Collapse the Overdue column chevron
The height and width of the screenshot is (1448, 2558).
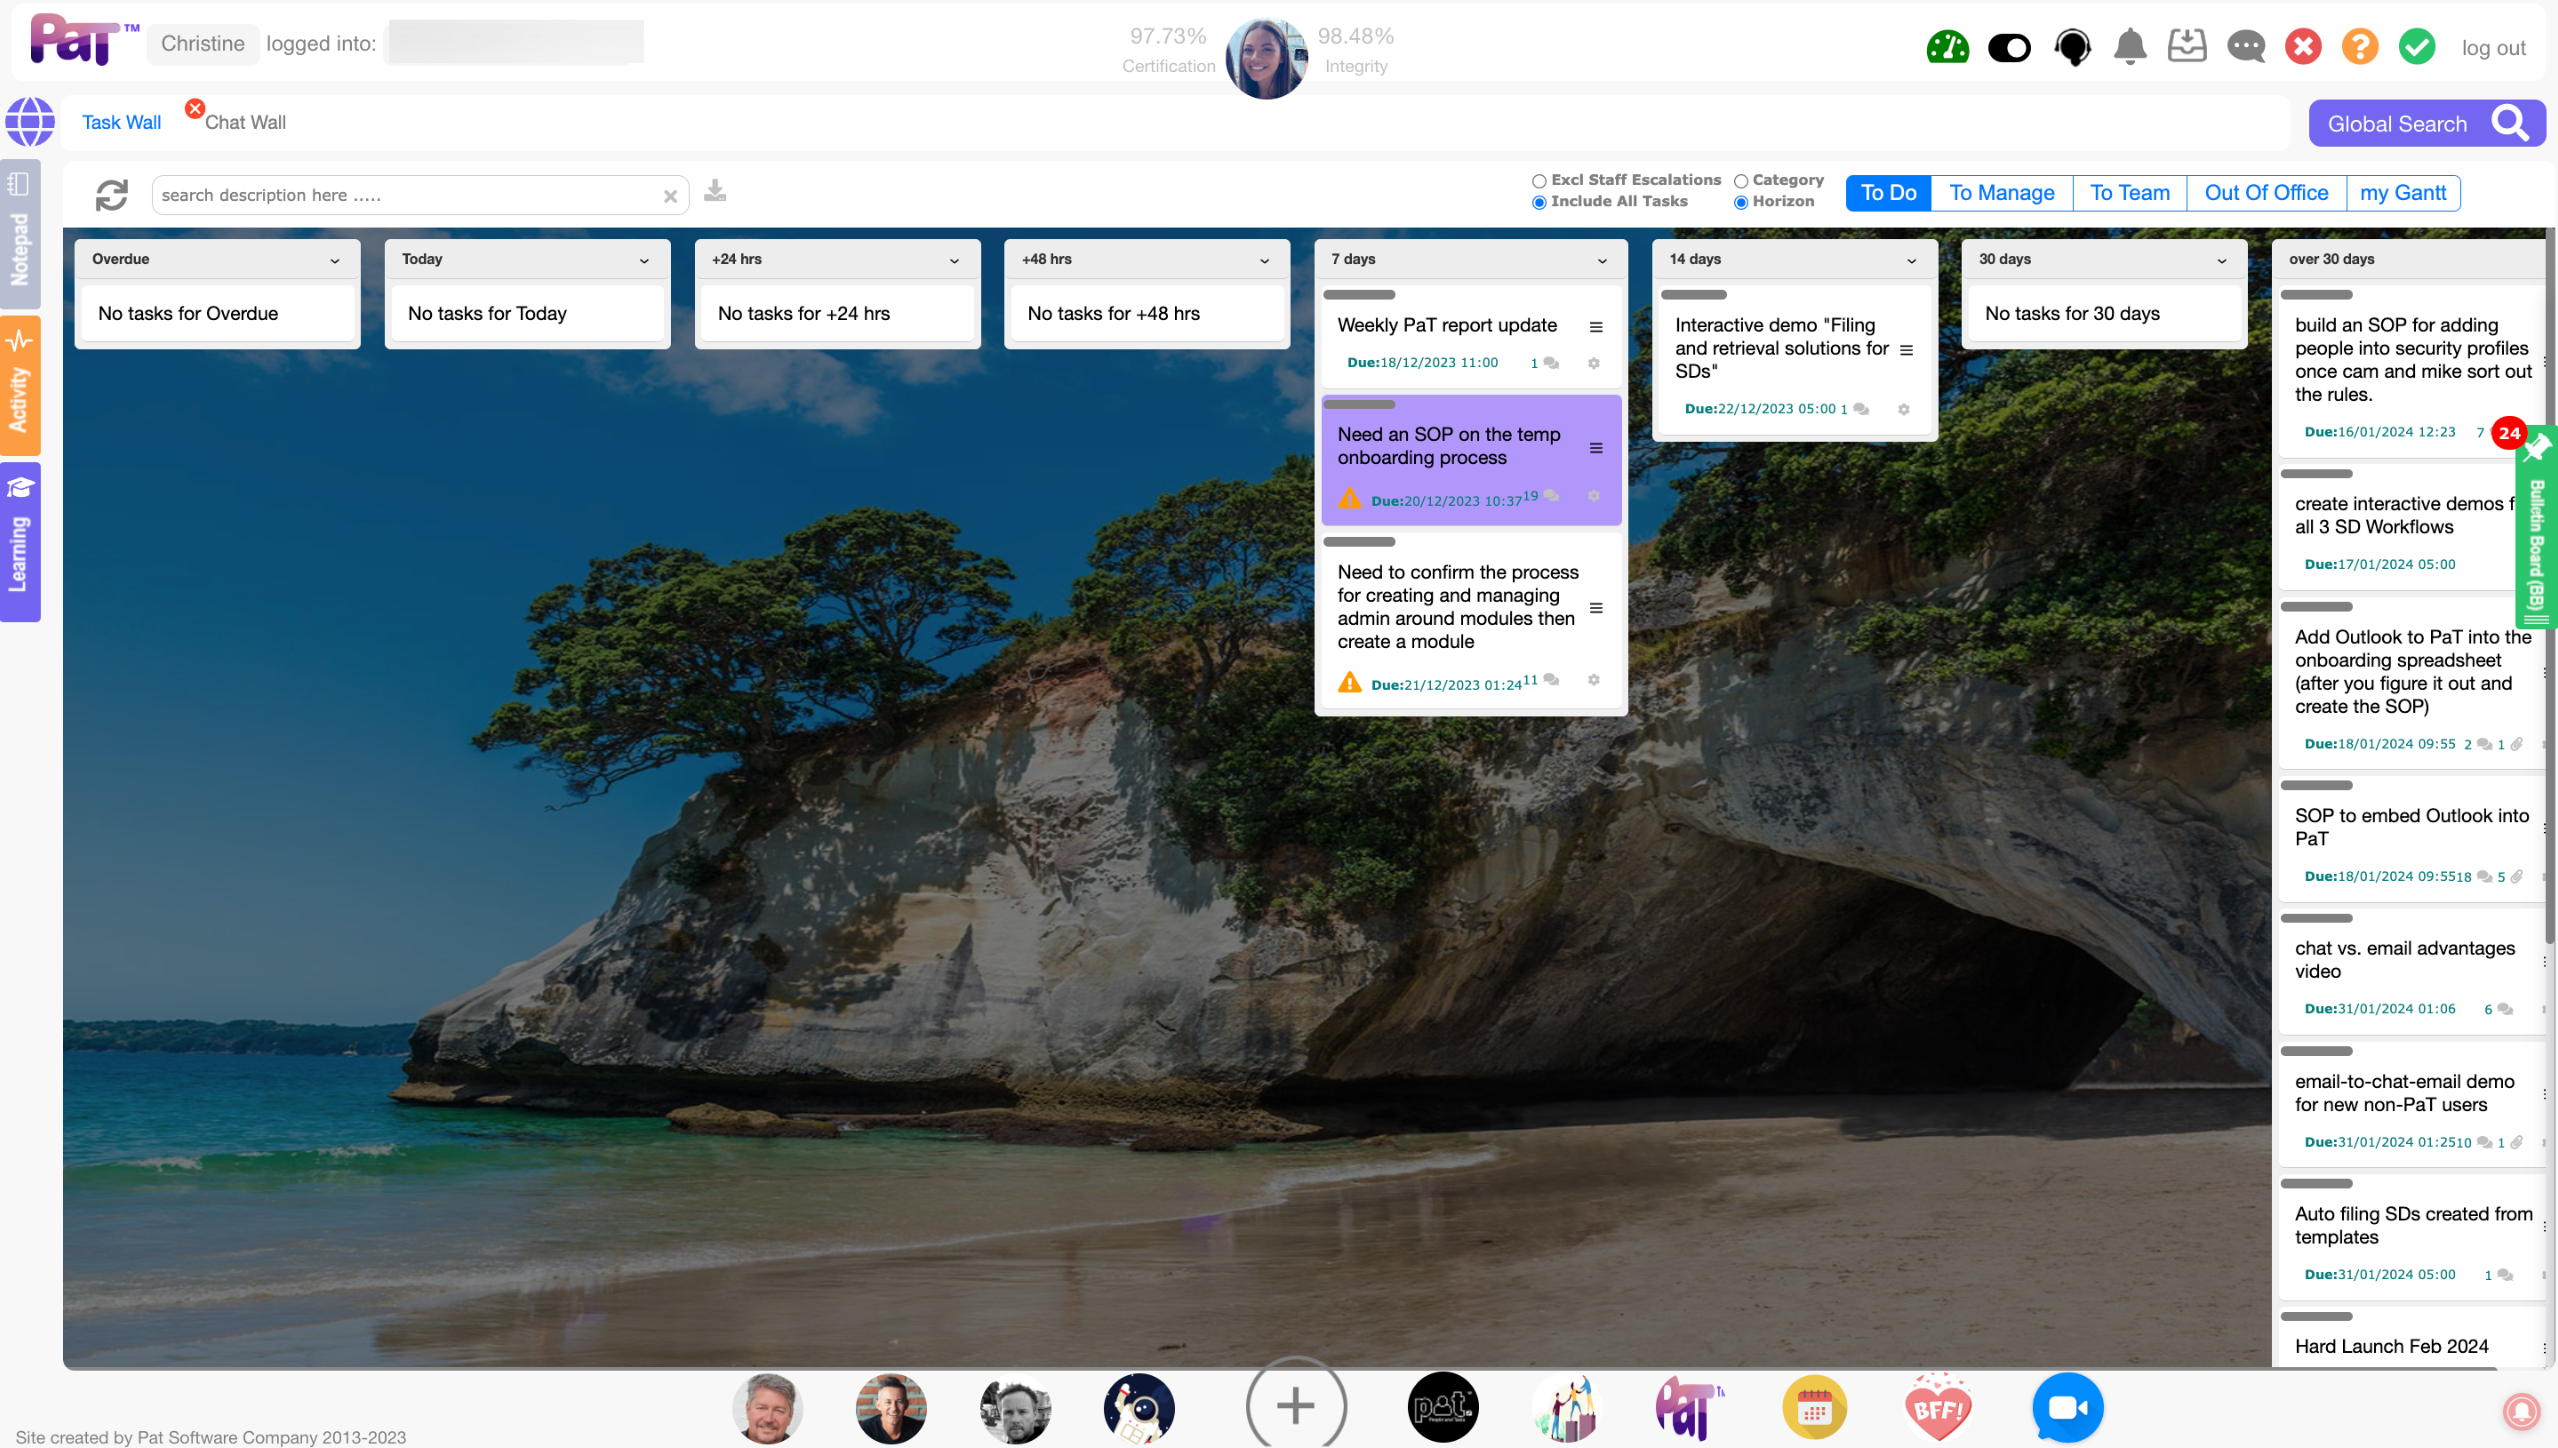click(335, 260)
